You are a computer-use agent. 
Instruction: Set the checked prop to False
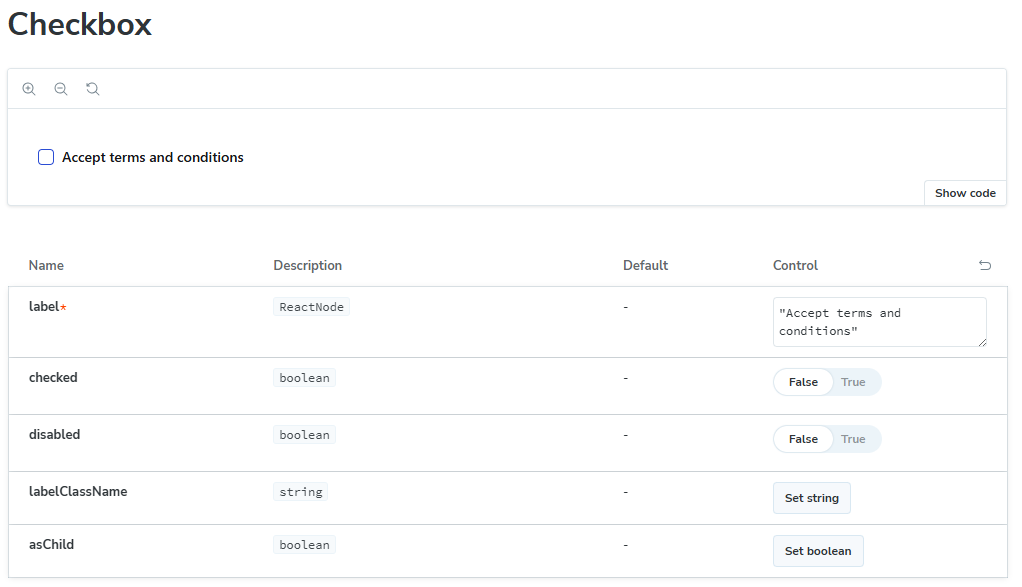803,382
